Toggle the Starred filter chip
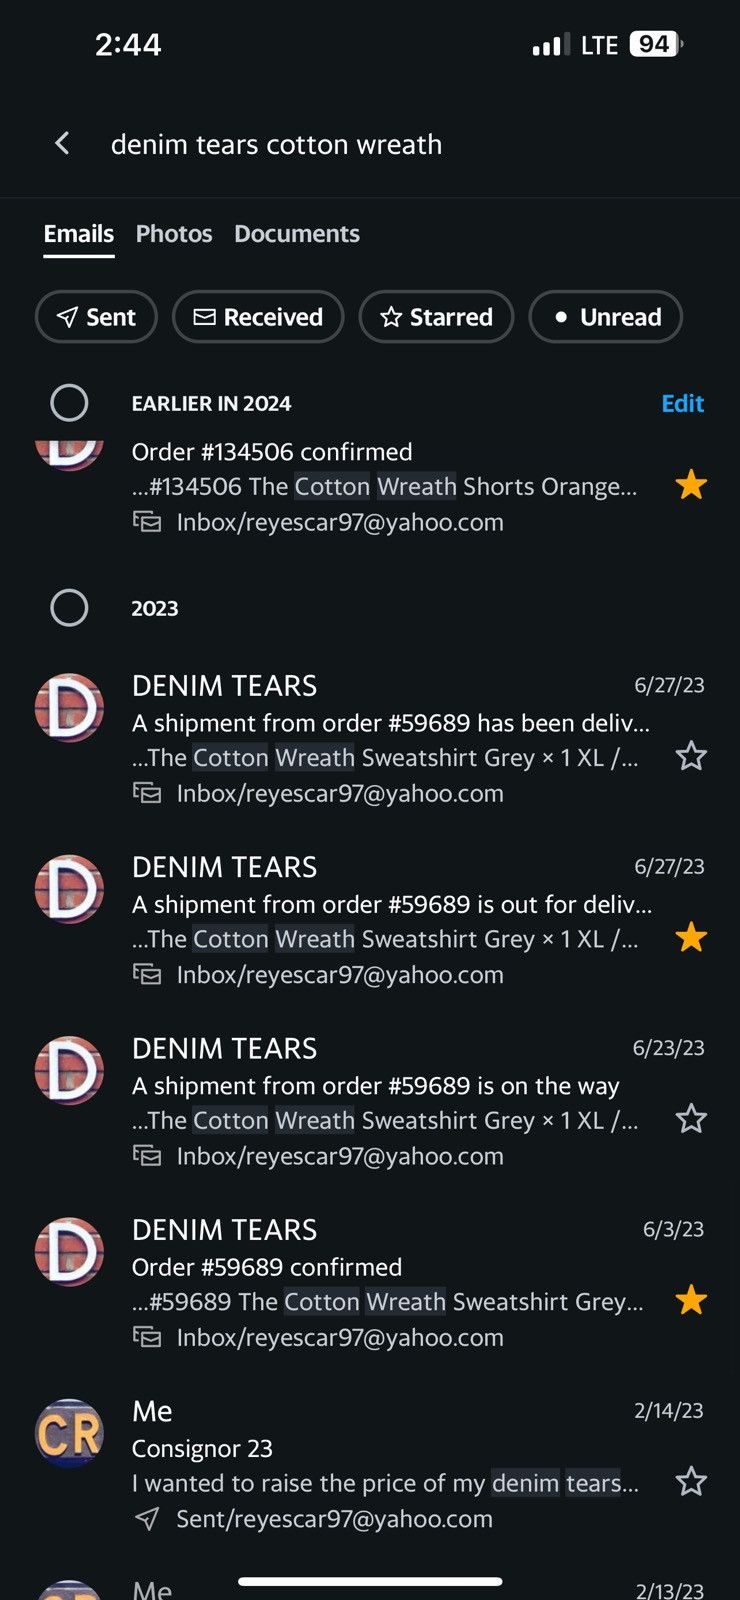This screenshot has height=1600, width=740. [x=436, y=317]
